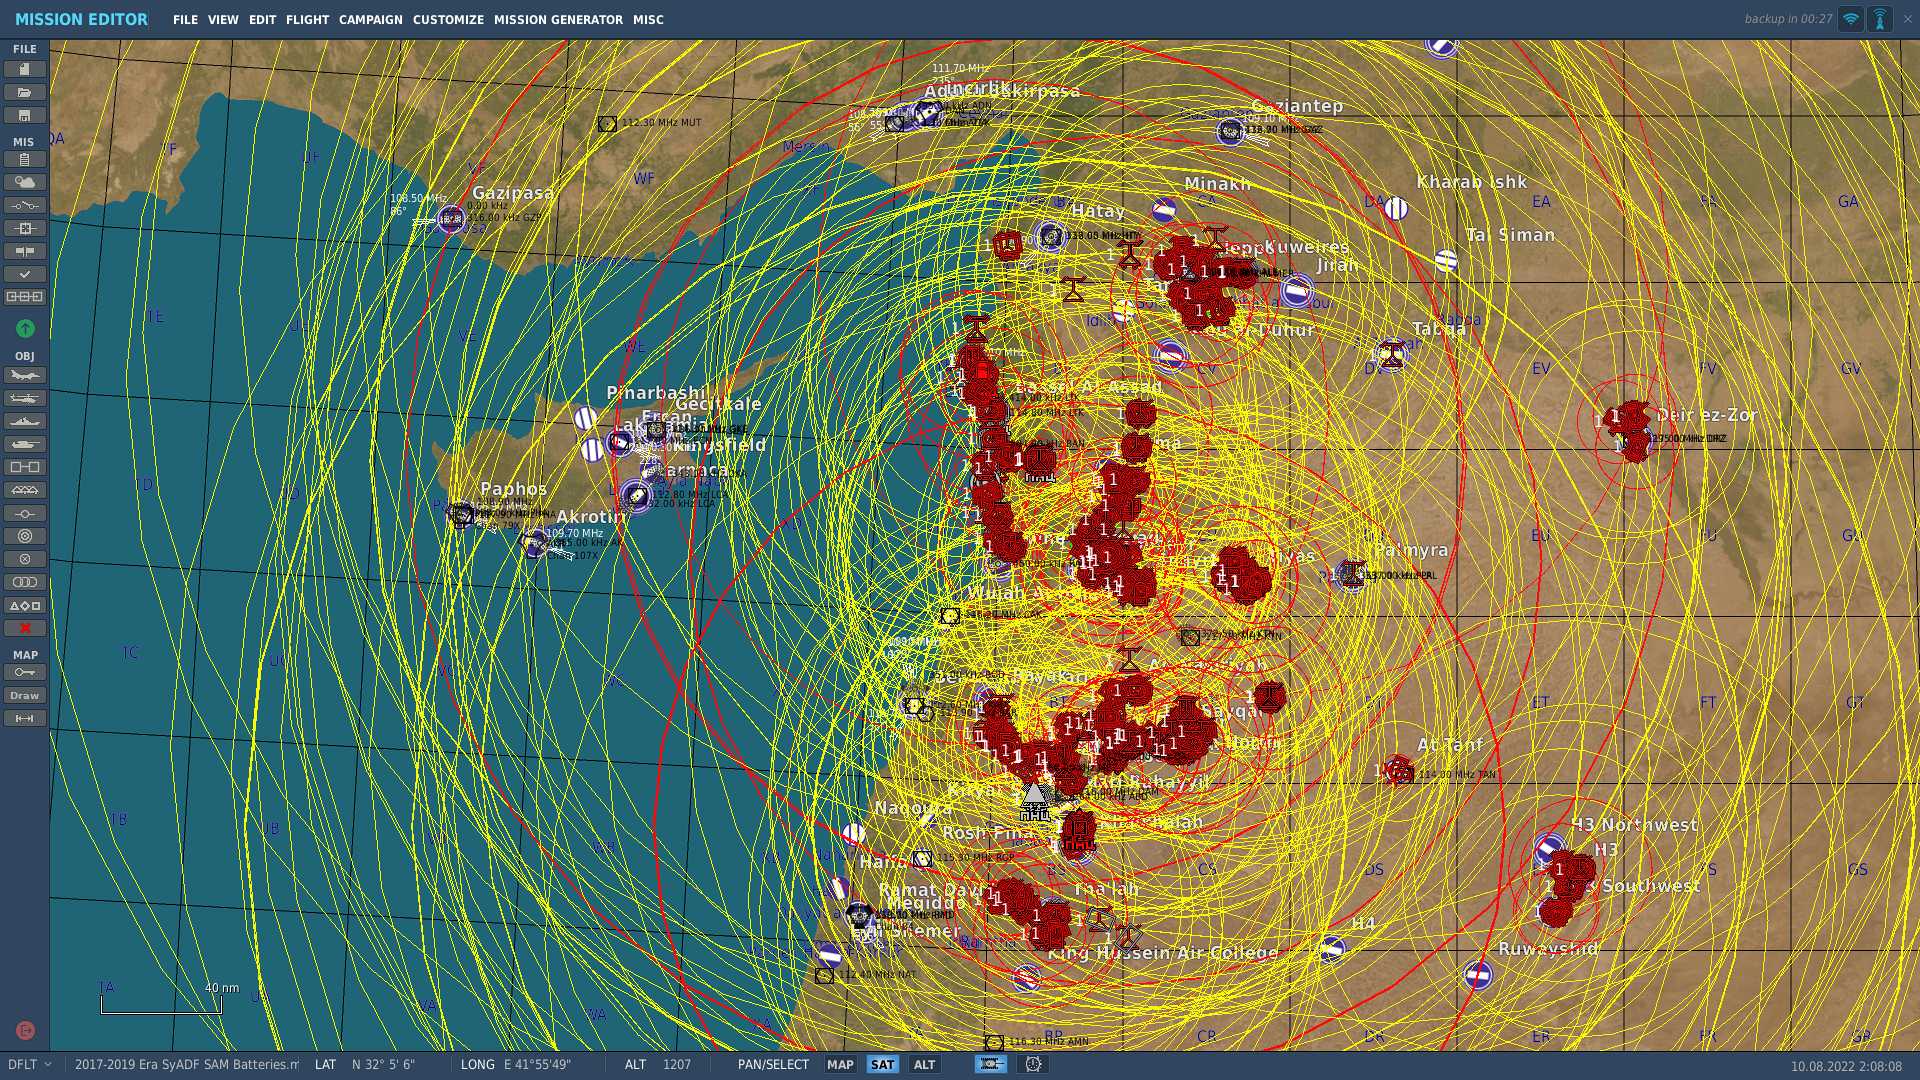Select the ground vehicle tank tool

(25, 444)
